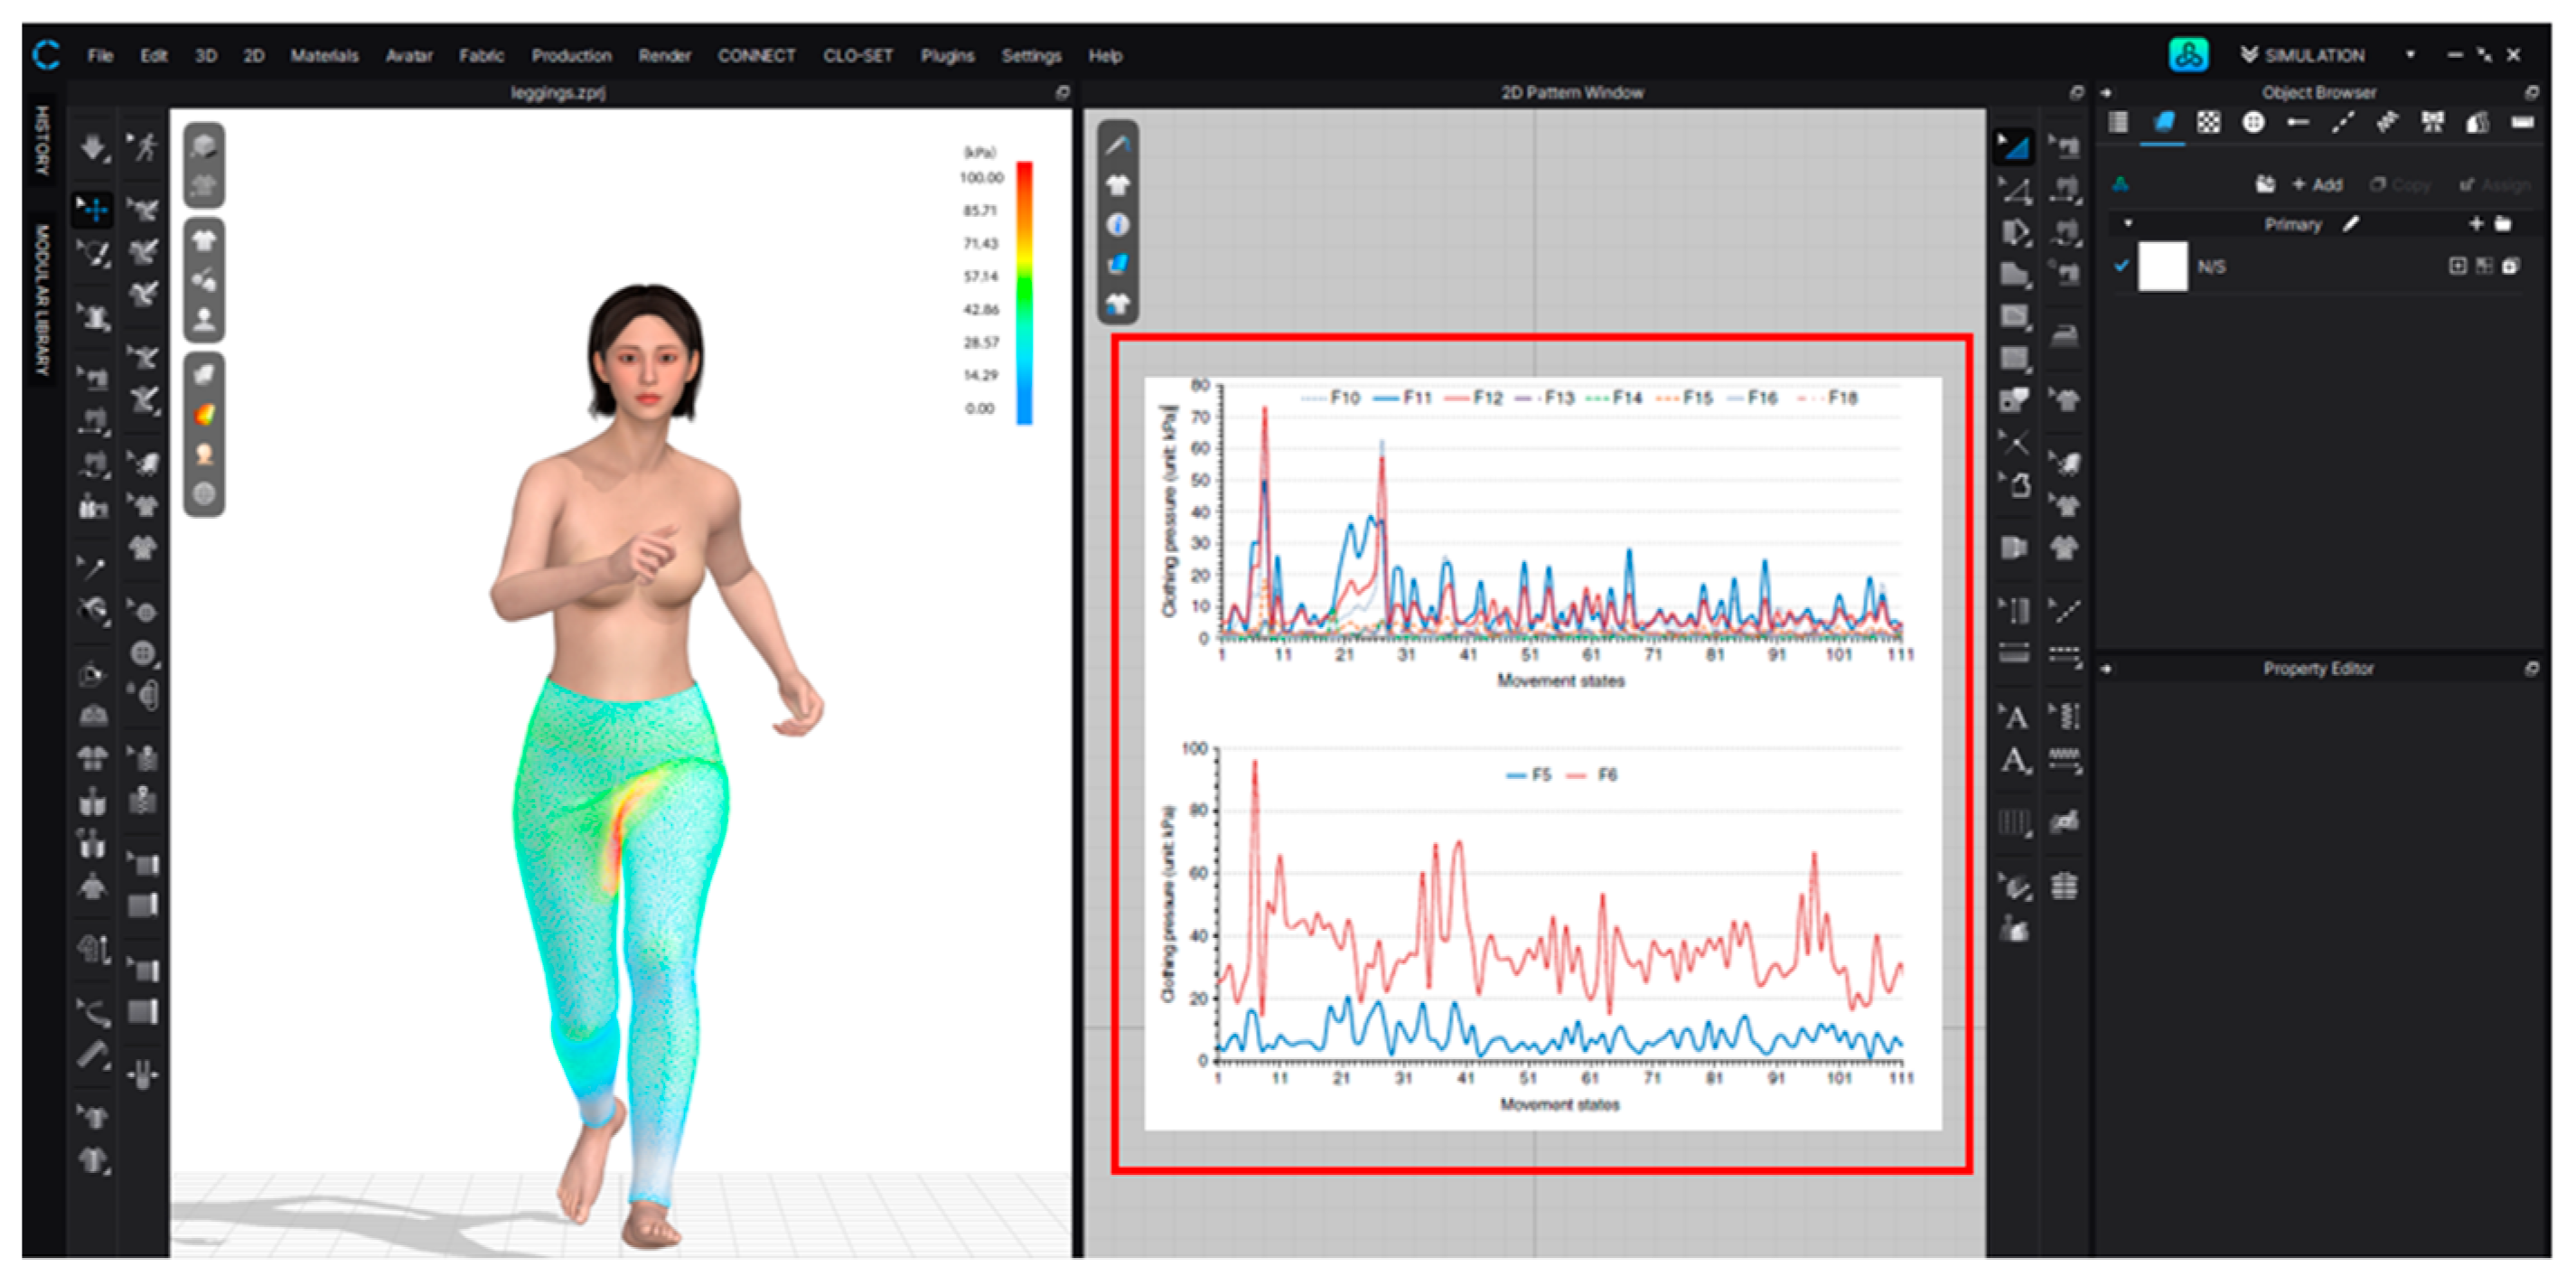Toggle garment display shirt icon in 3D toolbar

tap(204, 240)
